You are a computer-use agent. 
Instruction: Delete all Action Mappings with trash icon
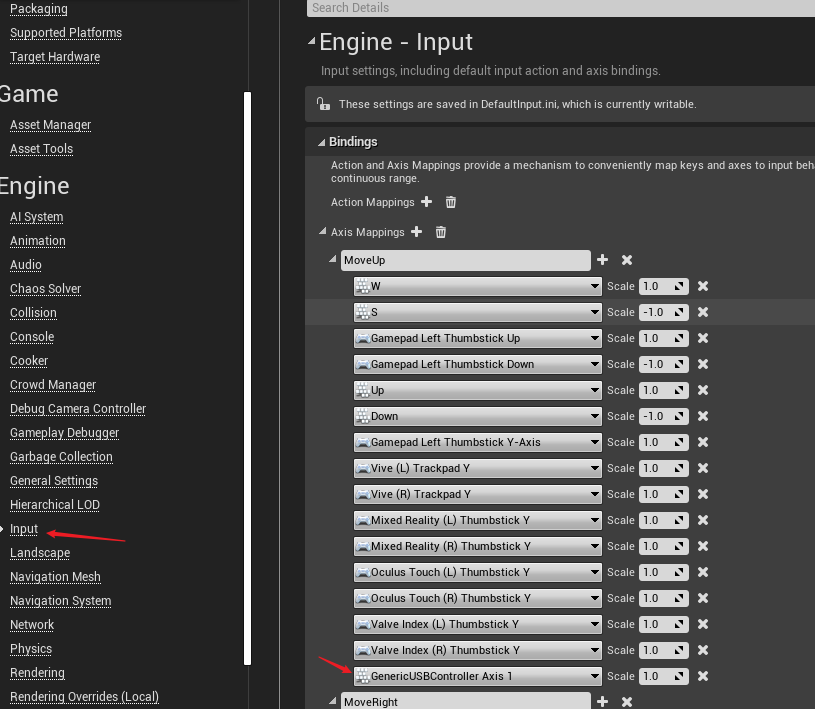click(451, 202)
